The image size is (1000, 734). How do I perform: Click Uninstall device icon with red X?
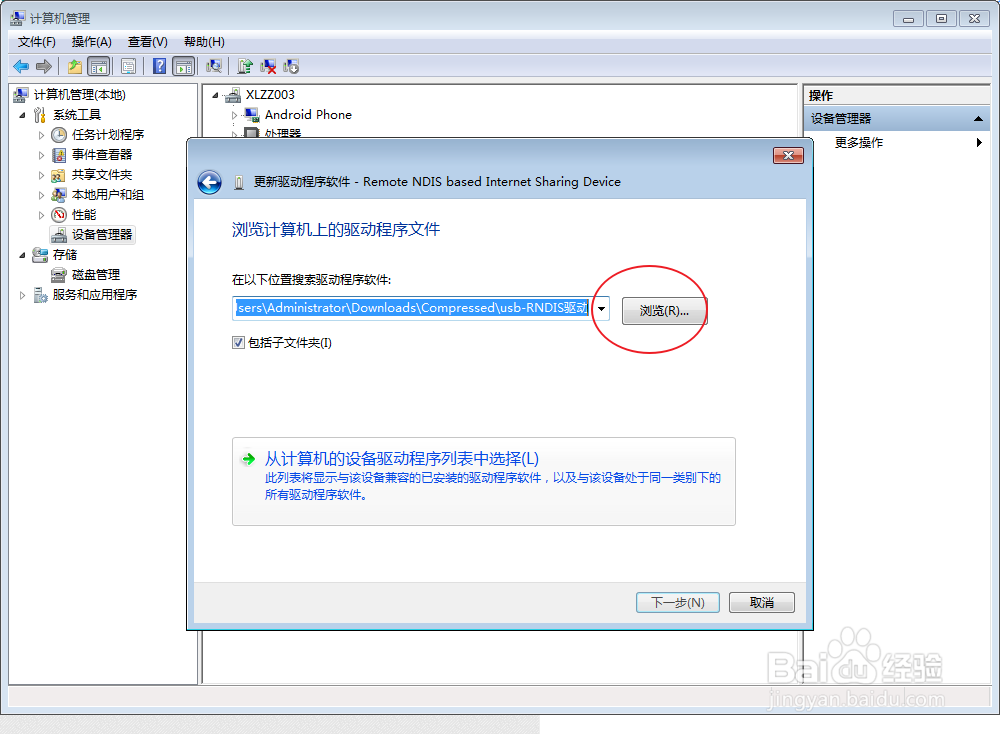click(x=268, y=66)
